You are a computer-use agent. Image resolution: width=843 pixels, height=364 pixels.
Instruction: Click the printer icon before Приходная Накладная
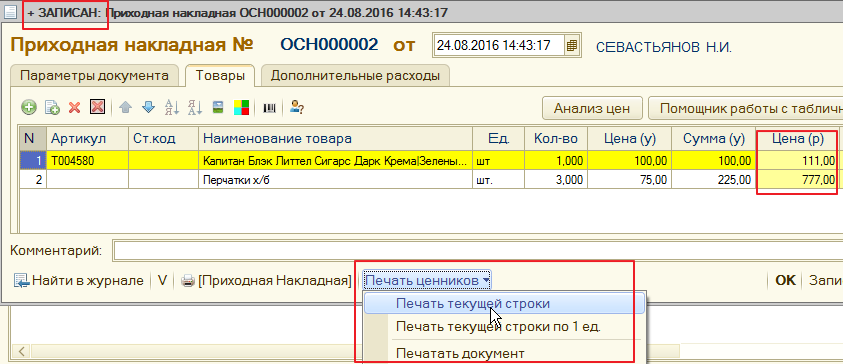[187, 281]
